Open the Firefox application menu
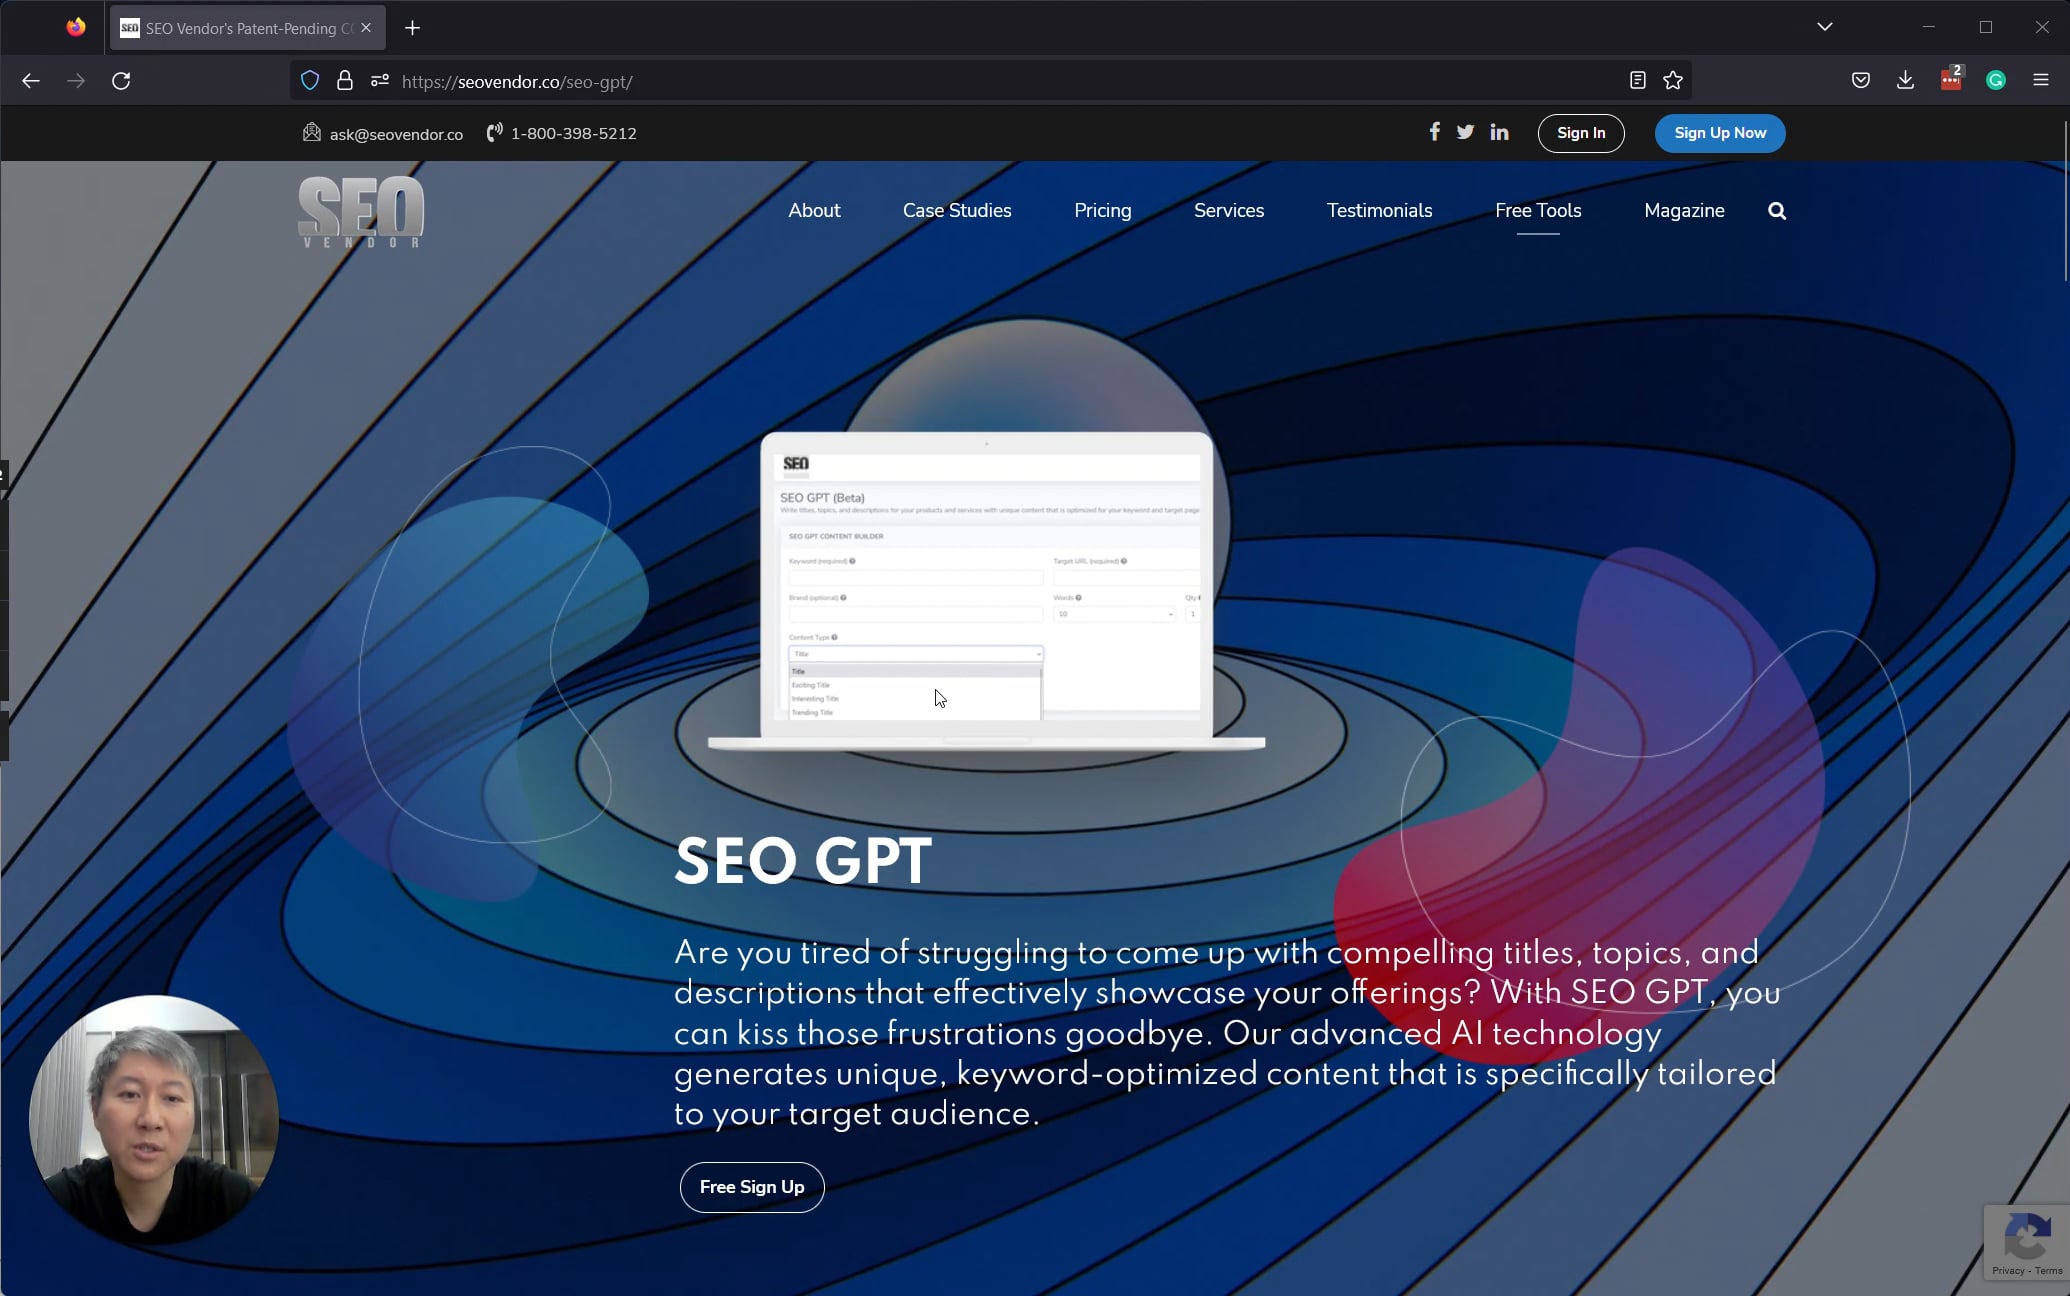 coord(2041,81)
